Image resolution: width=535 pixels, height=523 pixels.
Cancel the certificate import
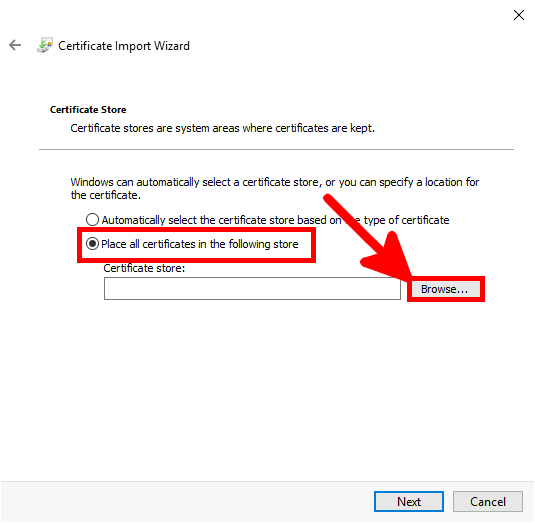pyautogui.click(x=488, y=502)
